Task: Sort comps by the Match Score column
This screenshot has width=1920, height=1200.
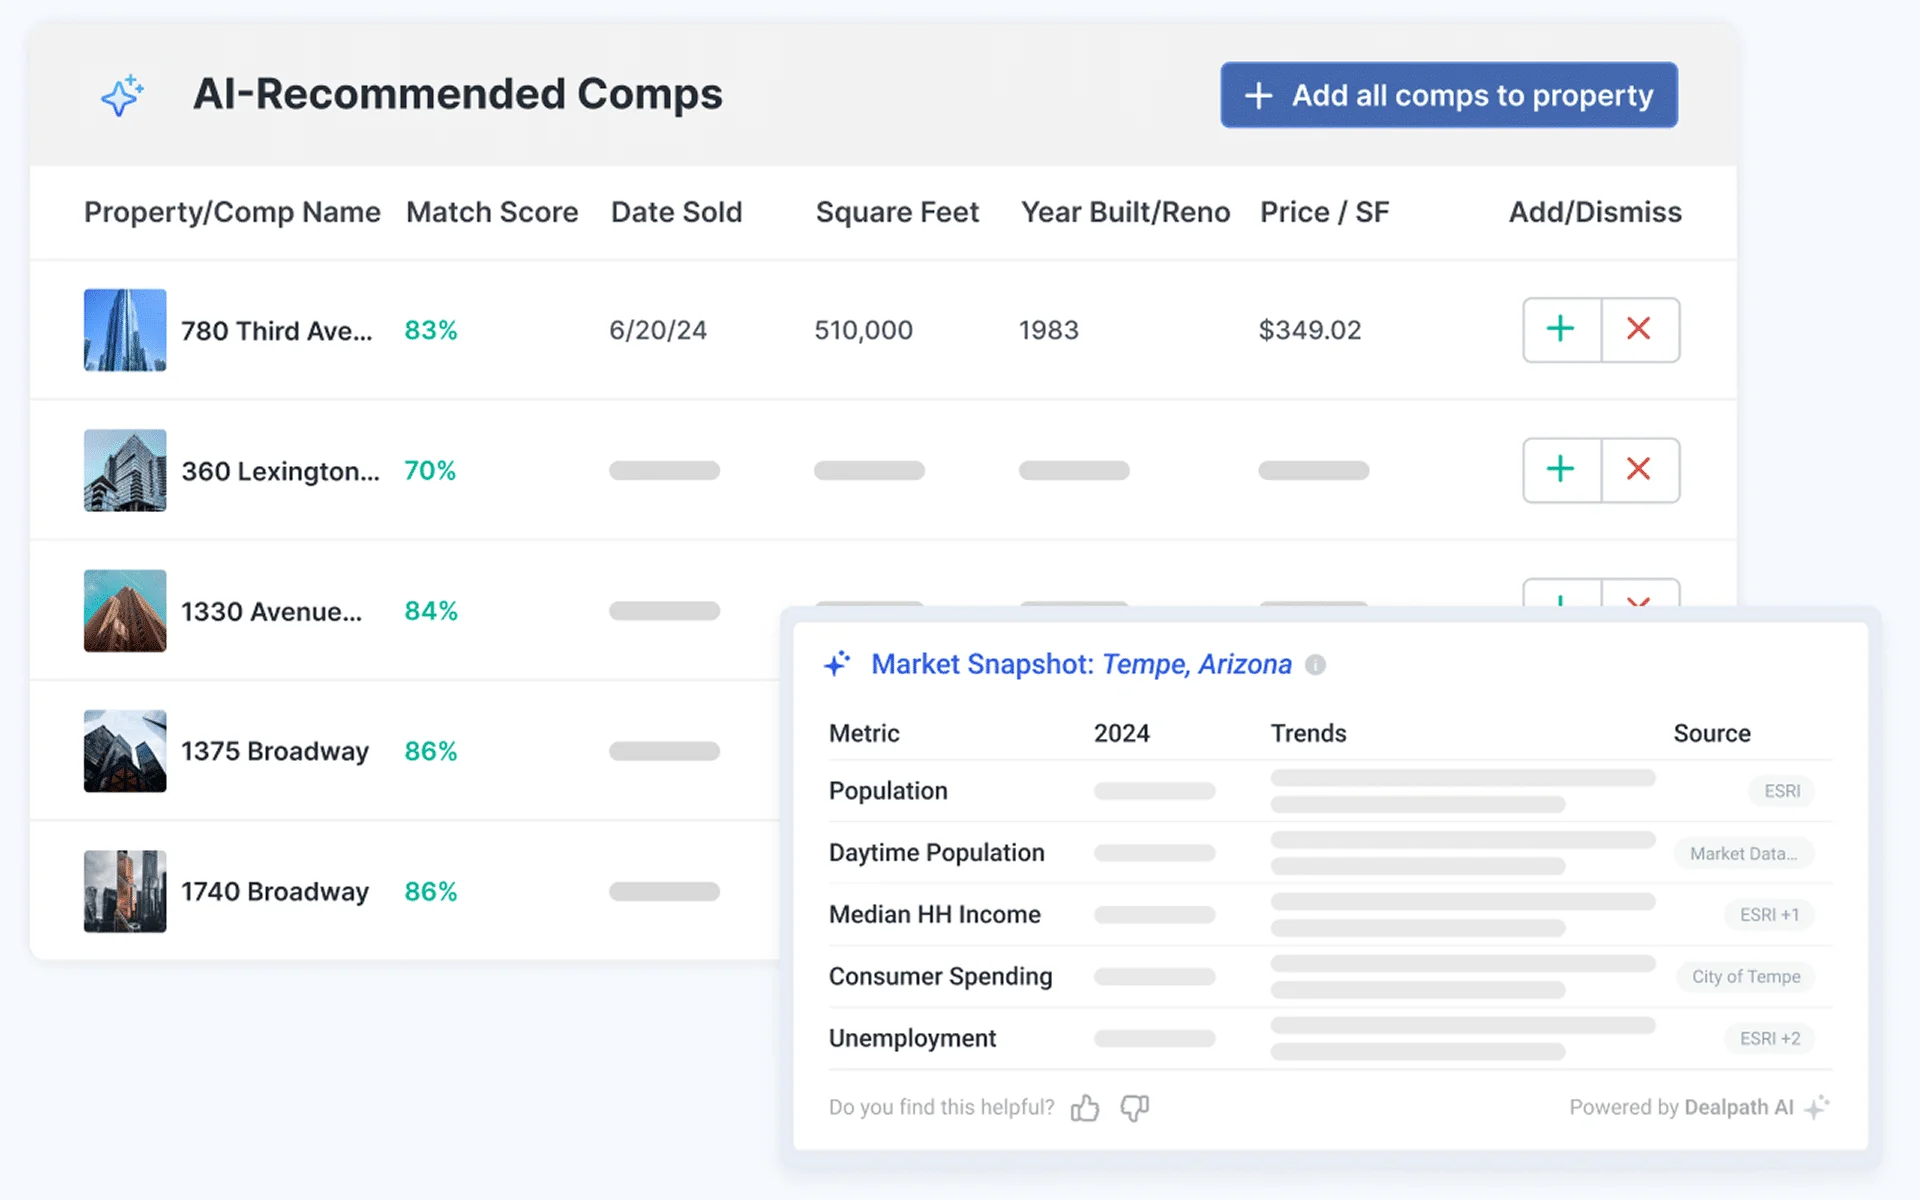Action: click(x=491, y=212)
